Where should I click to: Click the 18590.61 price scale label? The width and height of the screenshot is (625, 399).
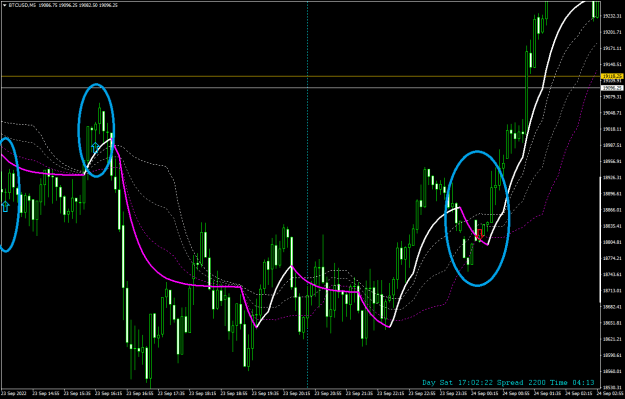coord(612,356)
